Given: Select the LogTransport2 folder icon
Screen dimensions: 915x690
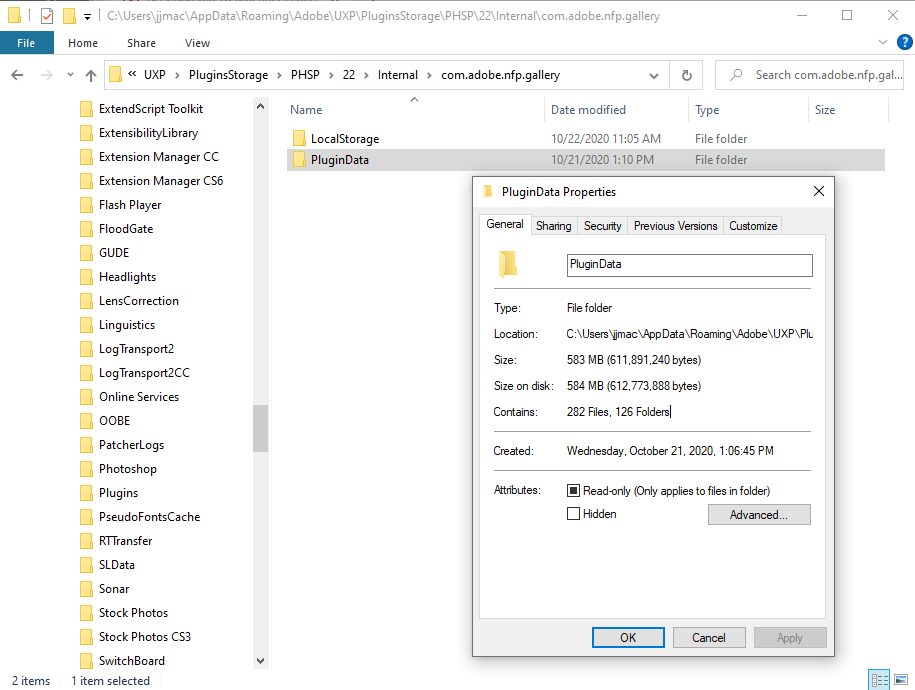Looking at the screenshot, I should point(86,349).
